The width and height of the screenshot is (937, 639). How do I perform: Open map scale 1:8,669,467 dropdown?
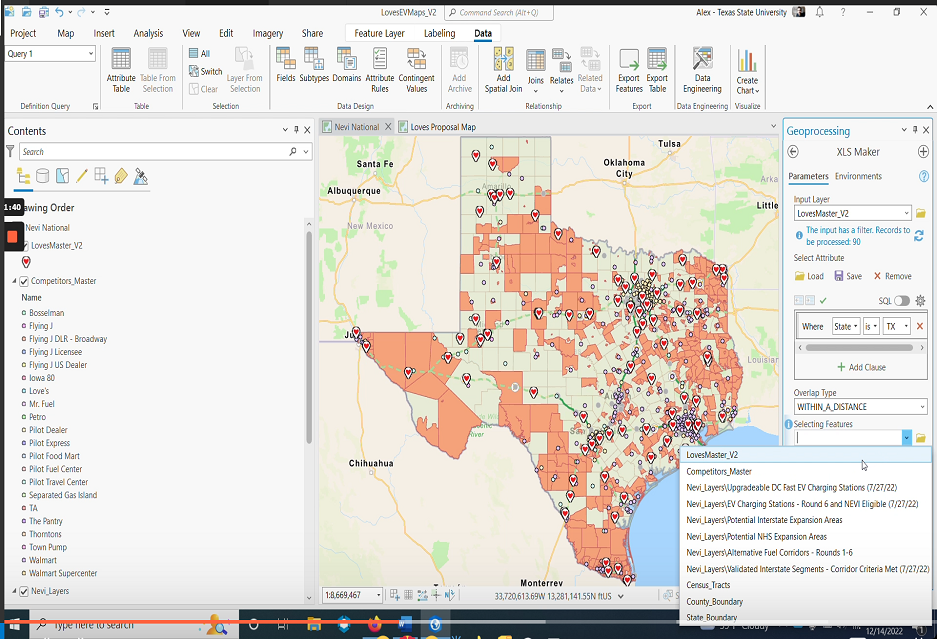click(378, 595)
